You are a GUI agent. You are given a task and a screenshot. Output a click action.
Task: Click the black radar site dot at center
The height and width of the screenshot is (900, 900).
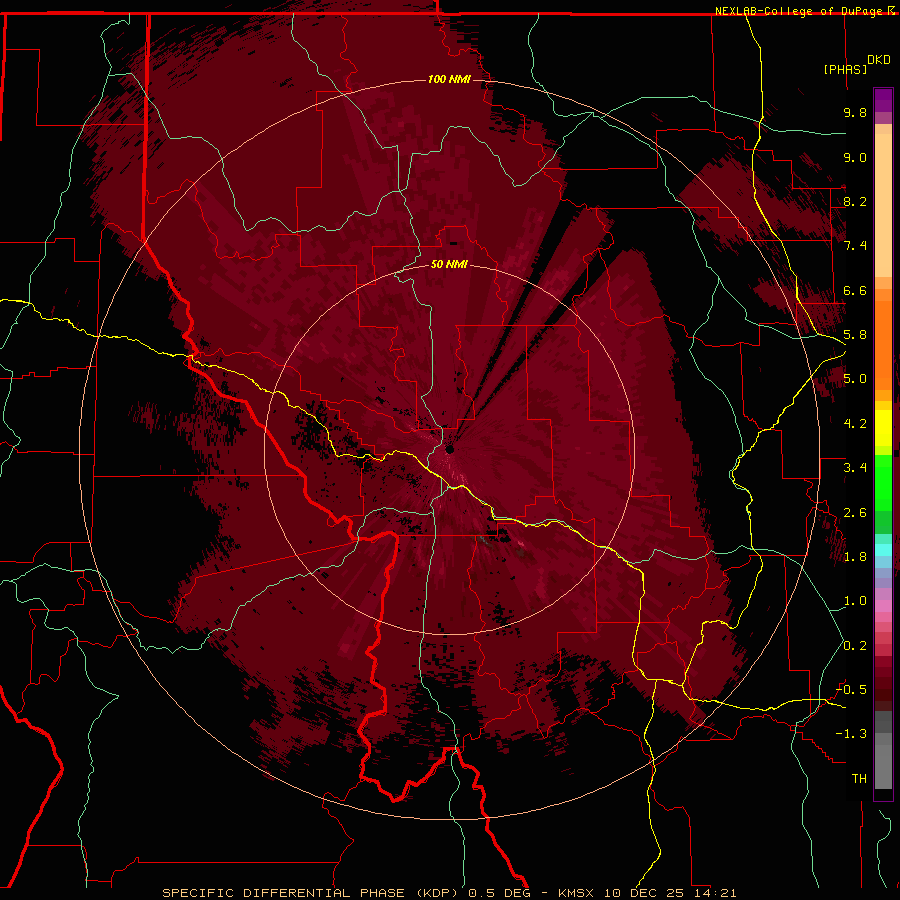[449, 449]
